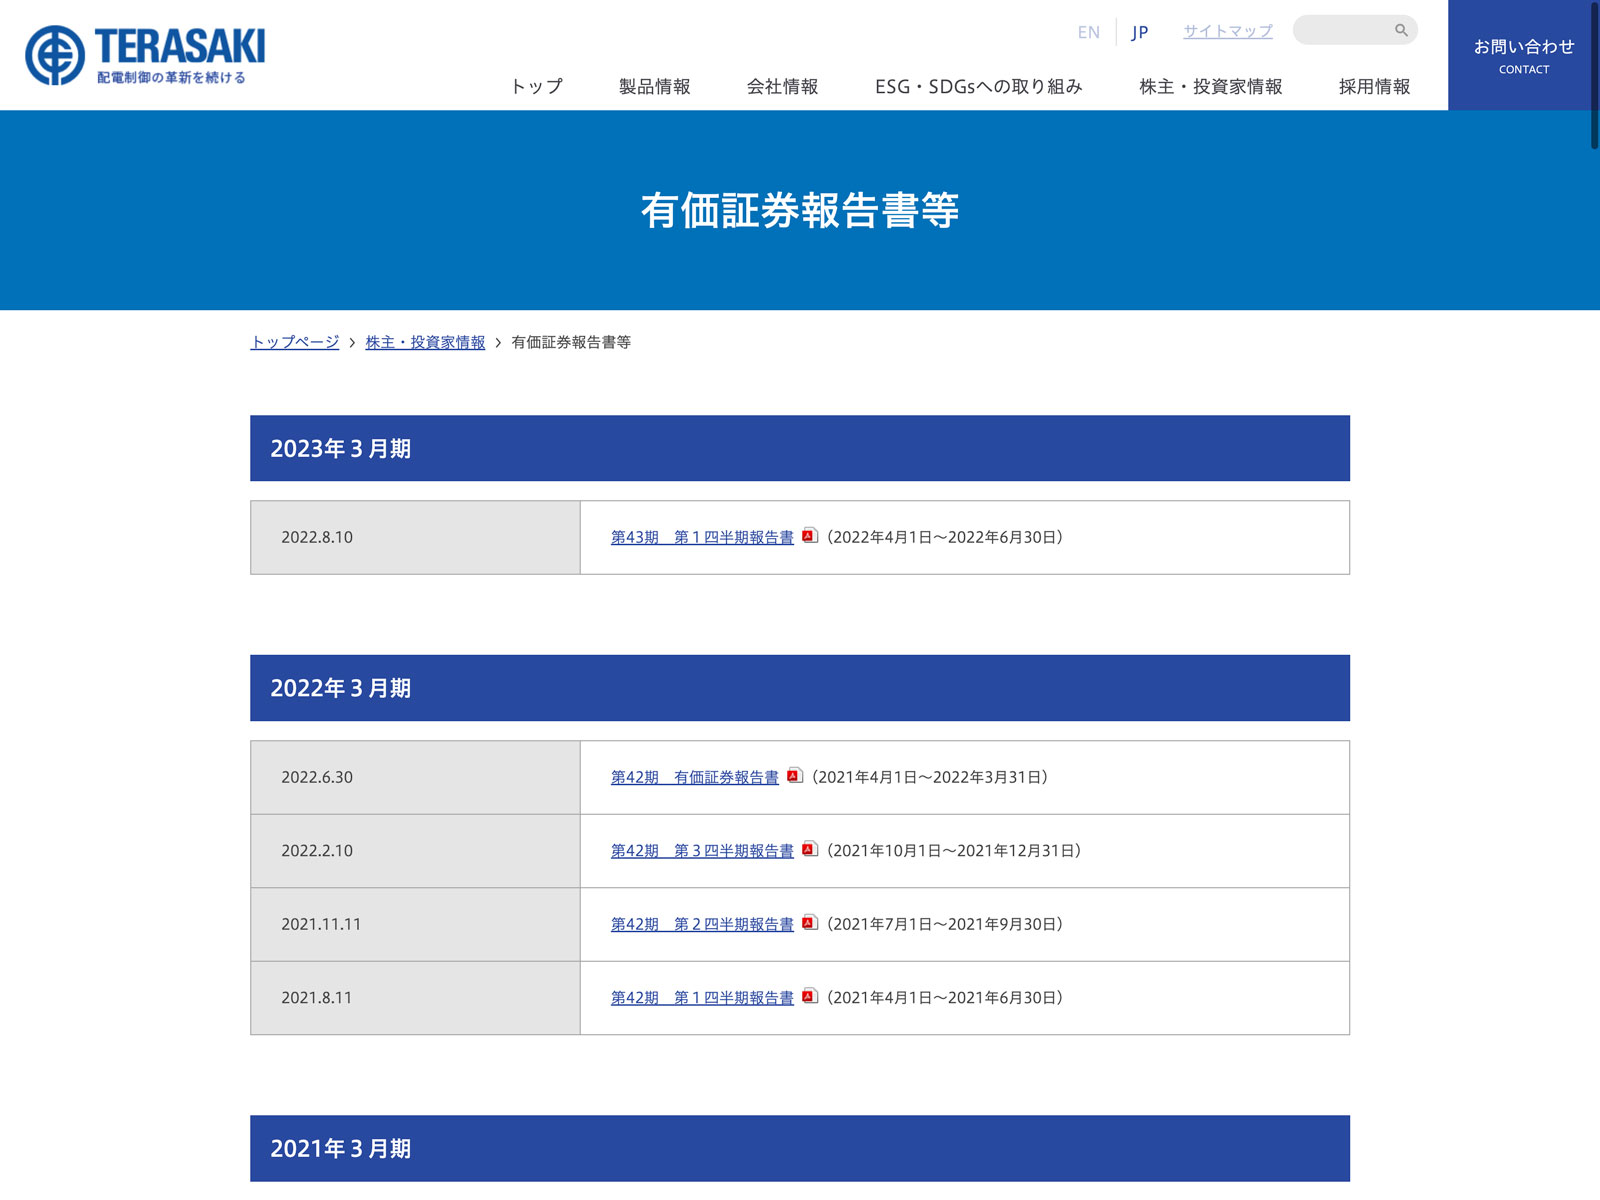The image size is (1600, 1200).
Task: Click PDF icon beside 第42期 有価証券報告書
Action: tap(795, 776)
